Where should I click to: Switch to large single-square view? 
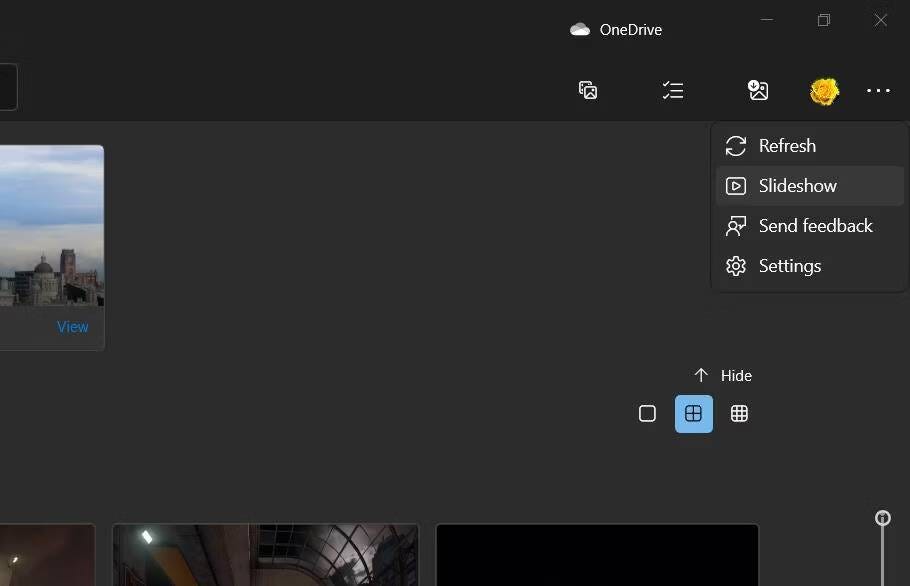[x=647, y=414]
